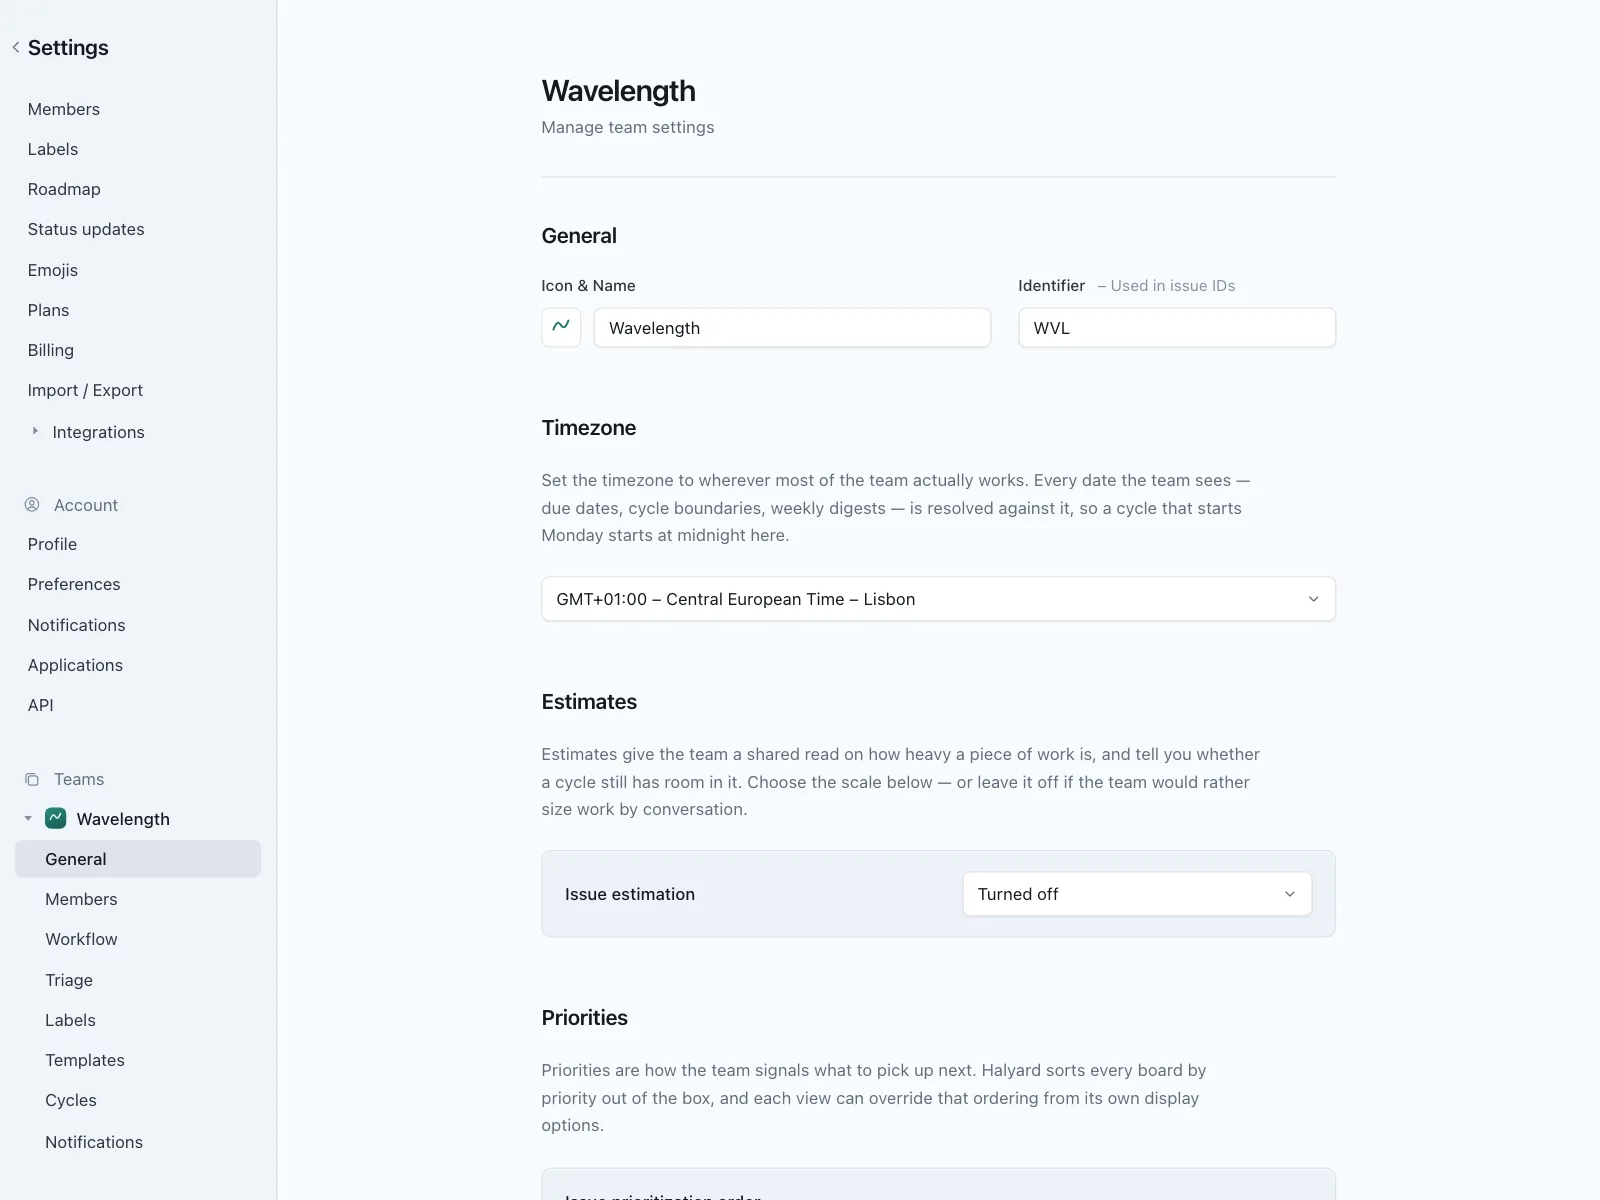Expand the Integrations section
This screenshot has height=1200, width=1600.
35,431
